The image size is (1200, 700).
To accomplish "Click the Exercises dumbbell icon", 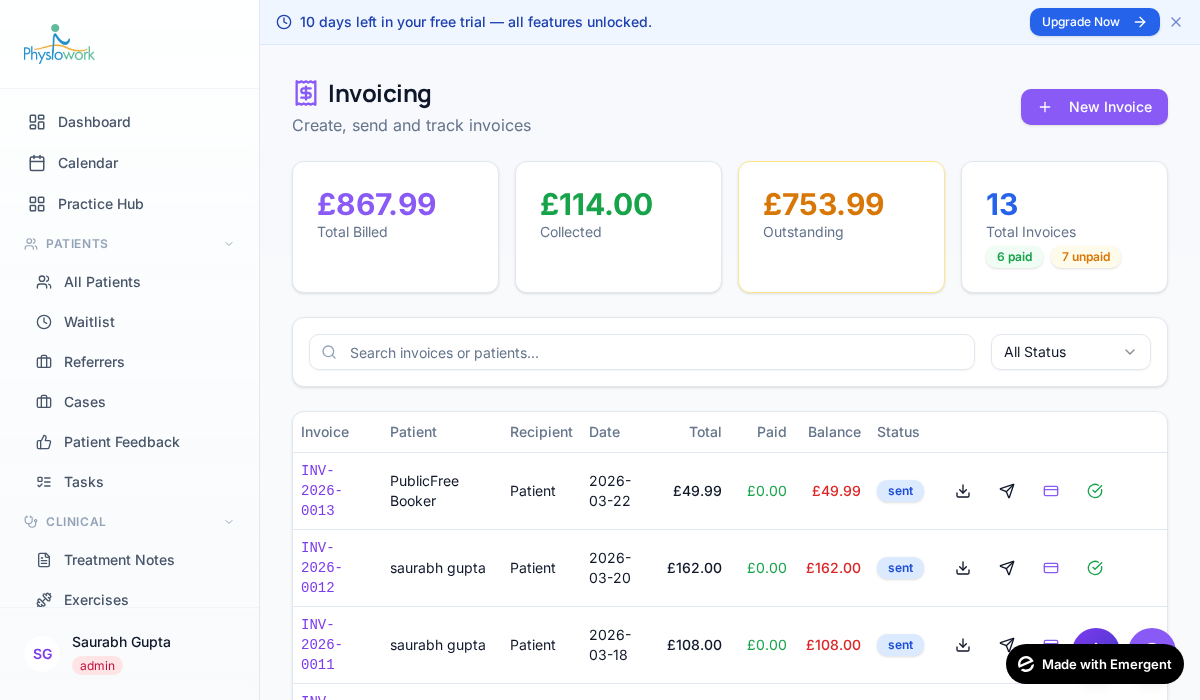I will [x=44, y=600].
